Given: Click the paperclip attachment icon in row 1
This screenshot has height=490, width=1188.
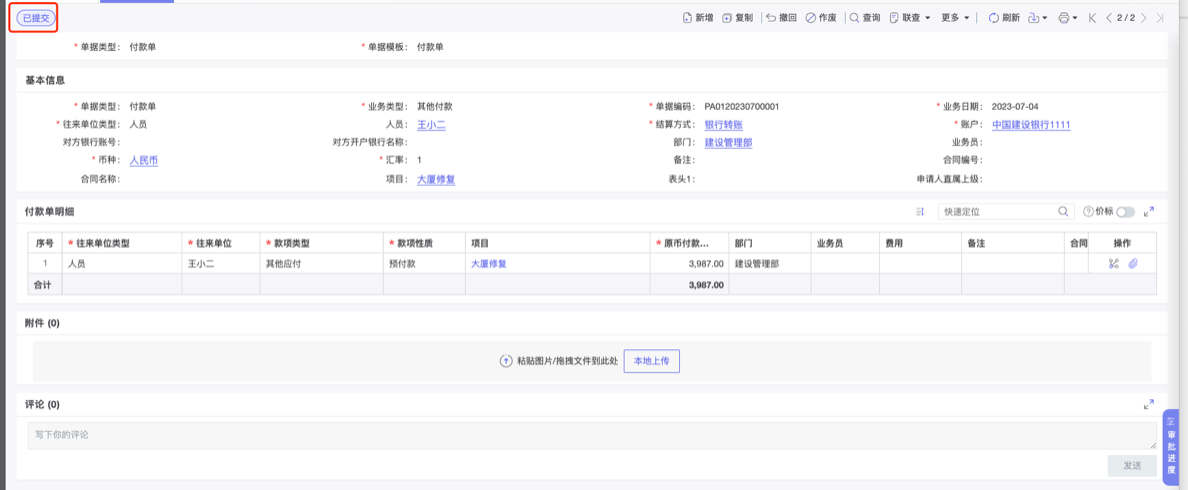Looking at the screenshot, I should pos(1133,264).
